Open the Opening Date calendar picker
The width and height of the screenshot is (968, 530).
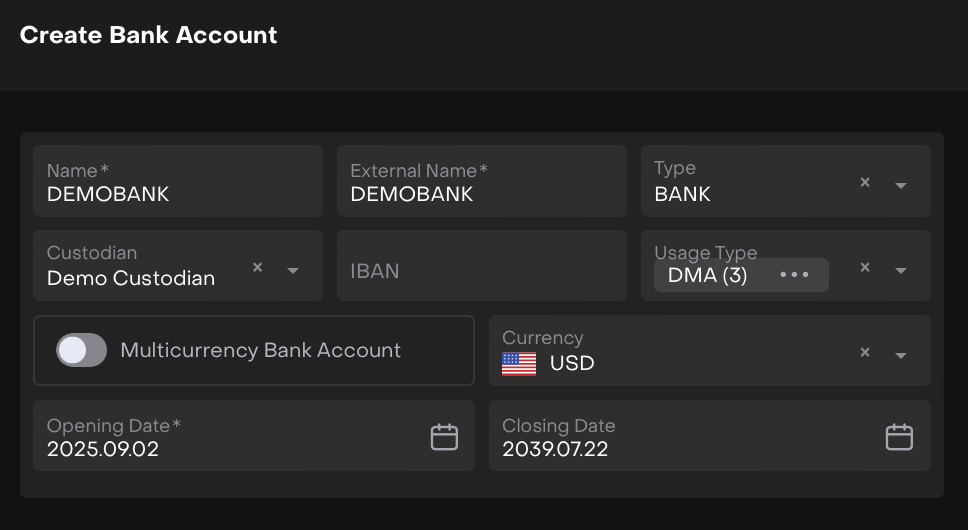click(x=444, y=437)
